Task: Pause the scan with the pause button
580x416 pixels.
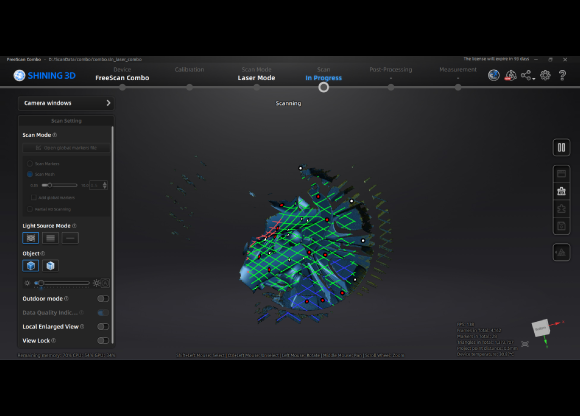Action: pyautogui.click(x=561, y=148)
